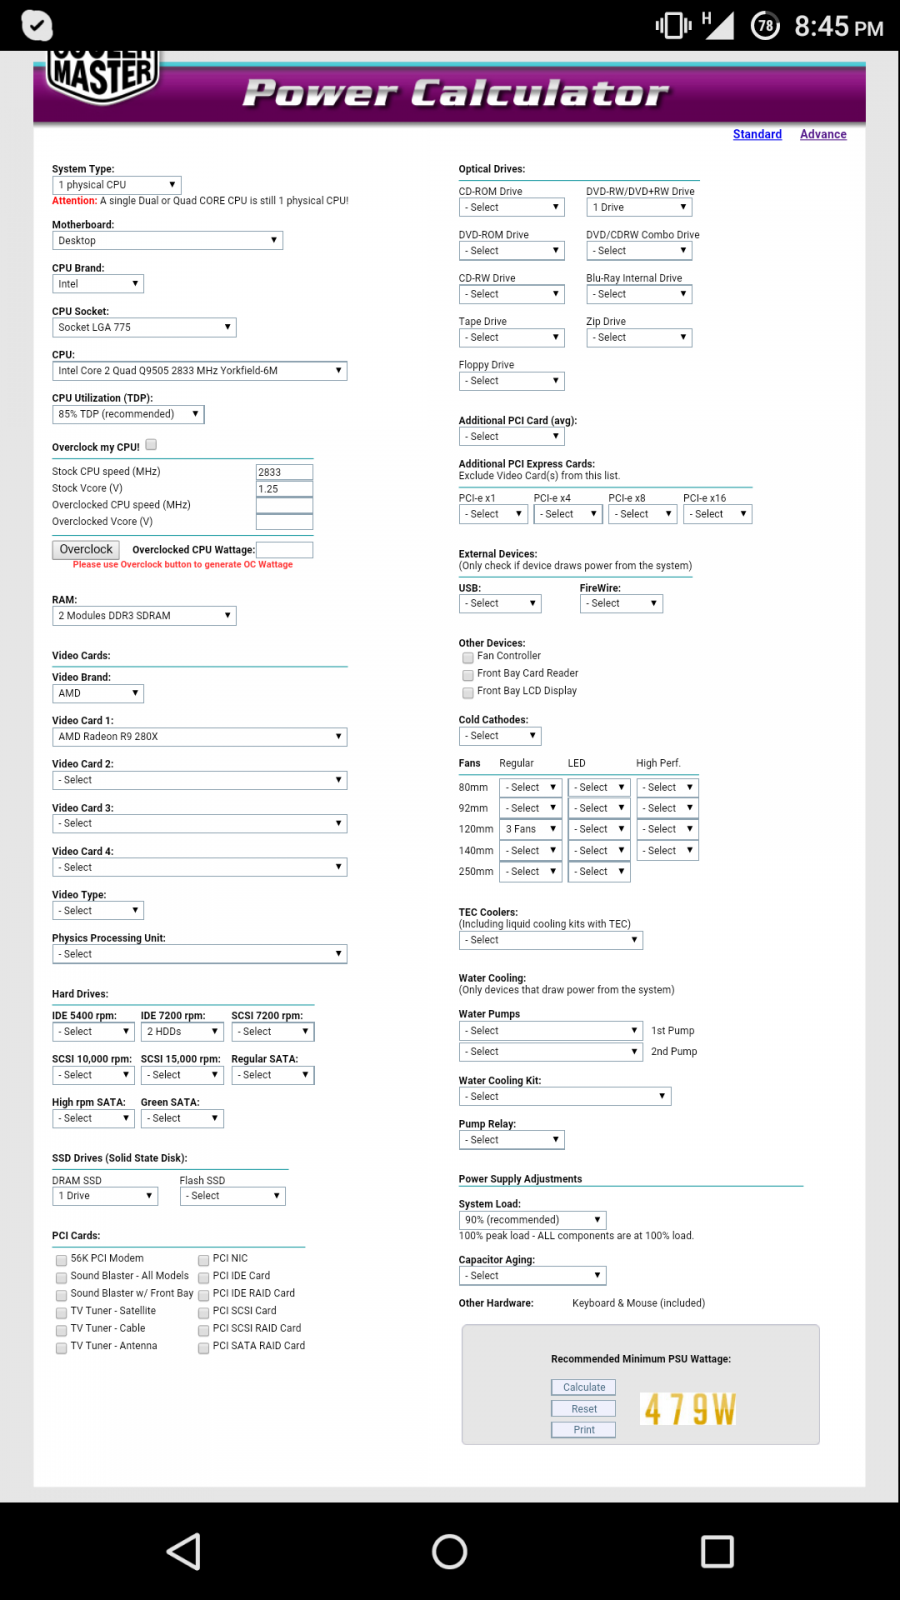This screenshot has width=900, height=1600.
Task: Open the System Type dropdown
Action: (116, 185)
